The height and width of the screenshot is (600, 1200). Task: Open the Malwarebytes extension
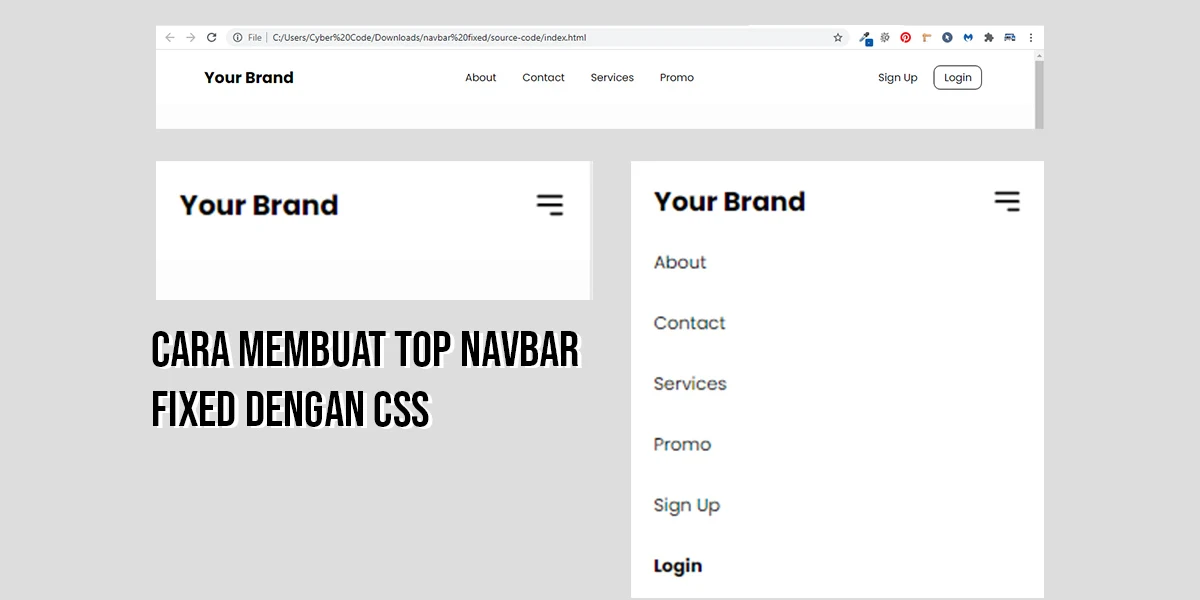(x=968, y=37)
